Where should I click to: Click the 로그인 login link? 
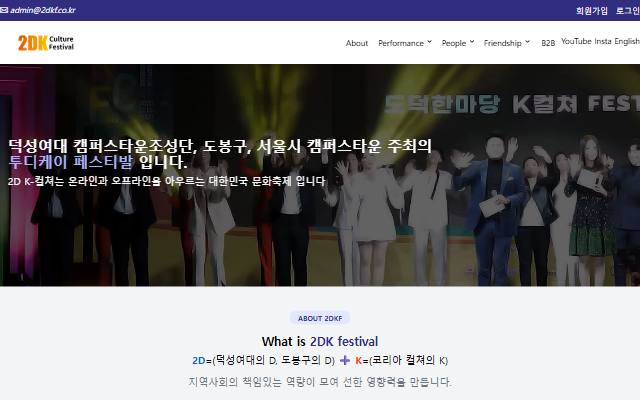(x=628, y=11)
